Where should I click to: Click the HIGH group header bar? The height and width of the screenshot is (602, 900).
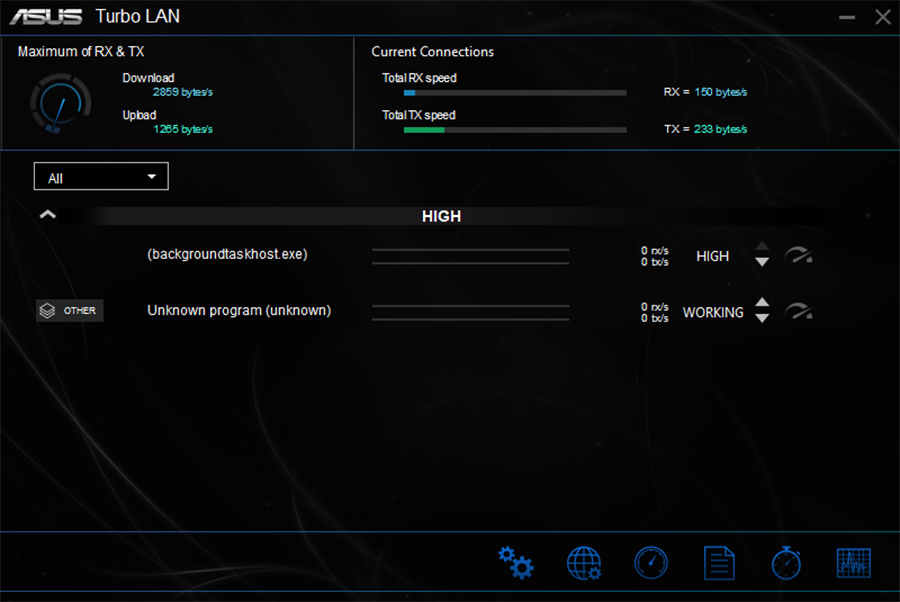pos(441,216)
